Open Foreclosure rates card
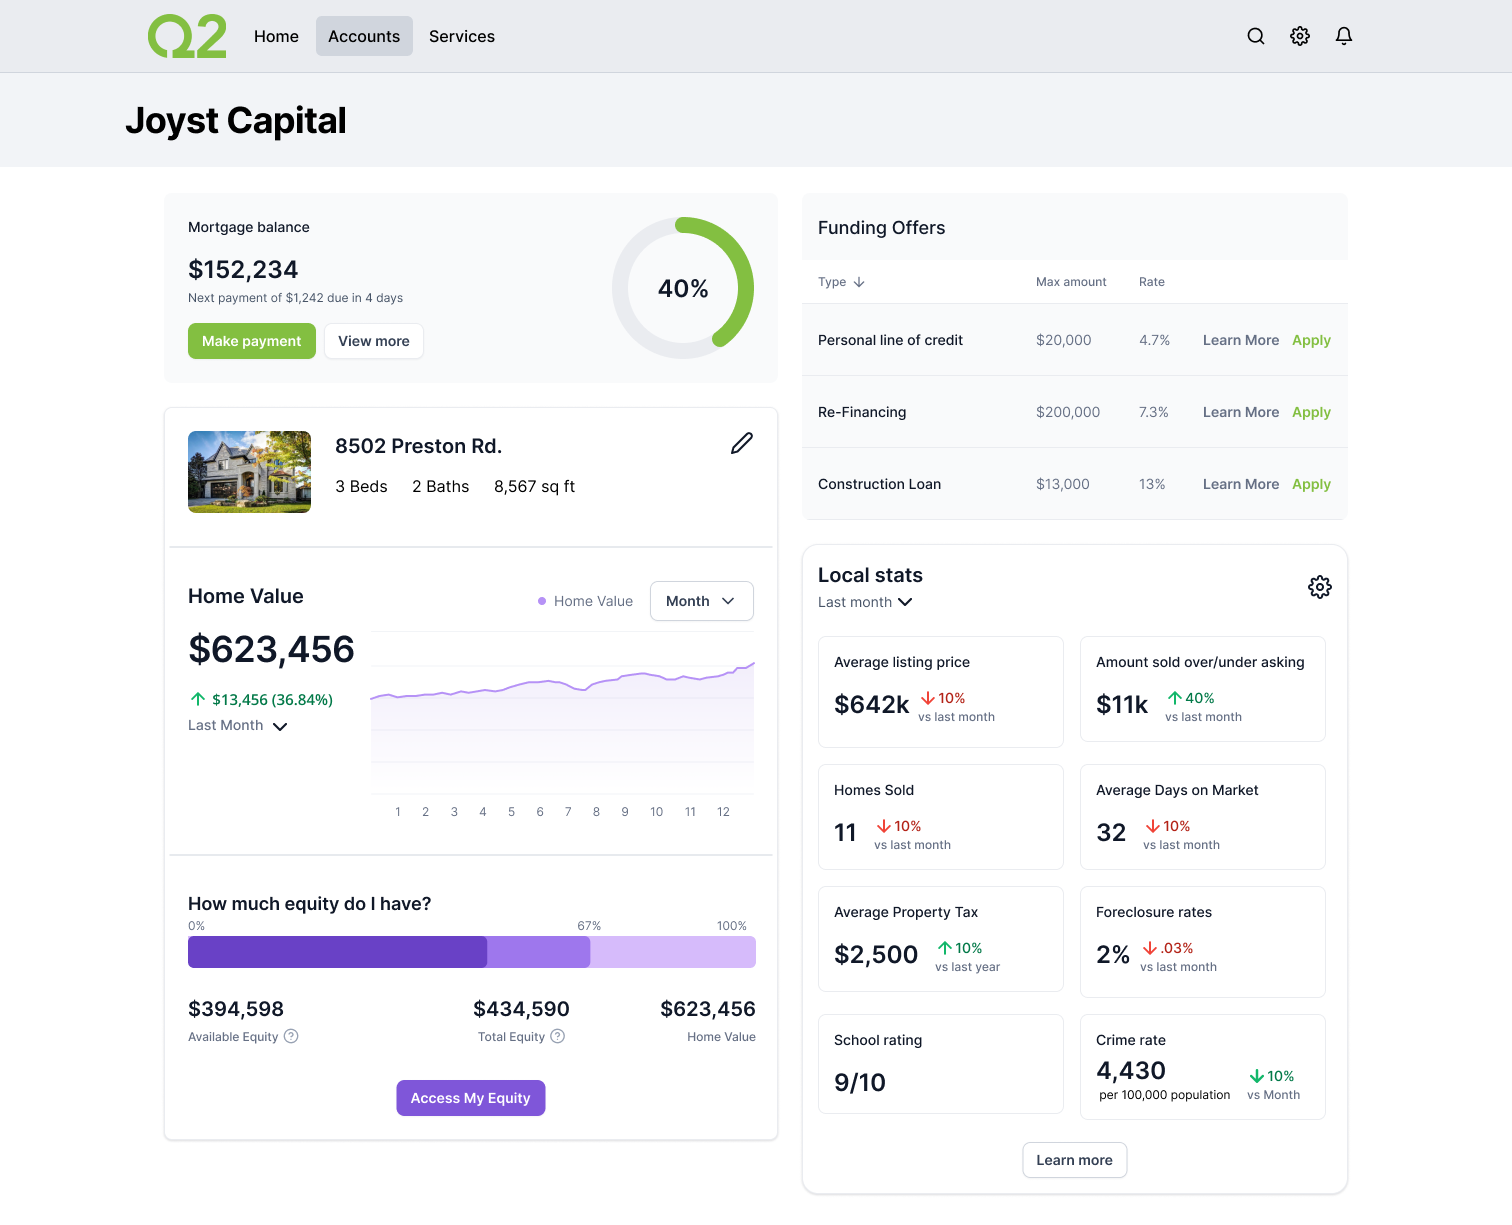Screen dimensions: 1512x1225 coord(1203,942)
